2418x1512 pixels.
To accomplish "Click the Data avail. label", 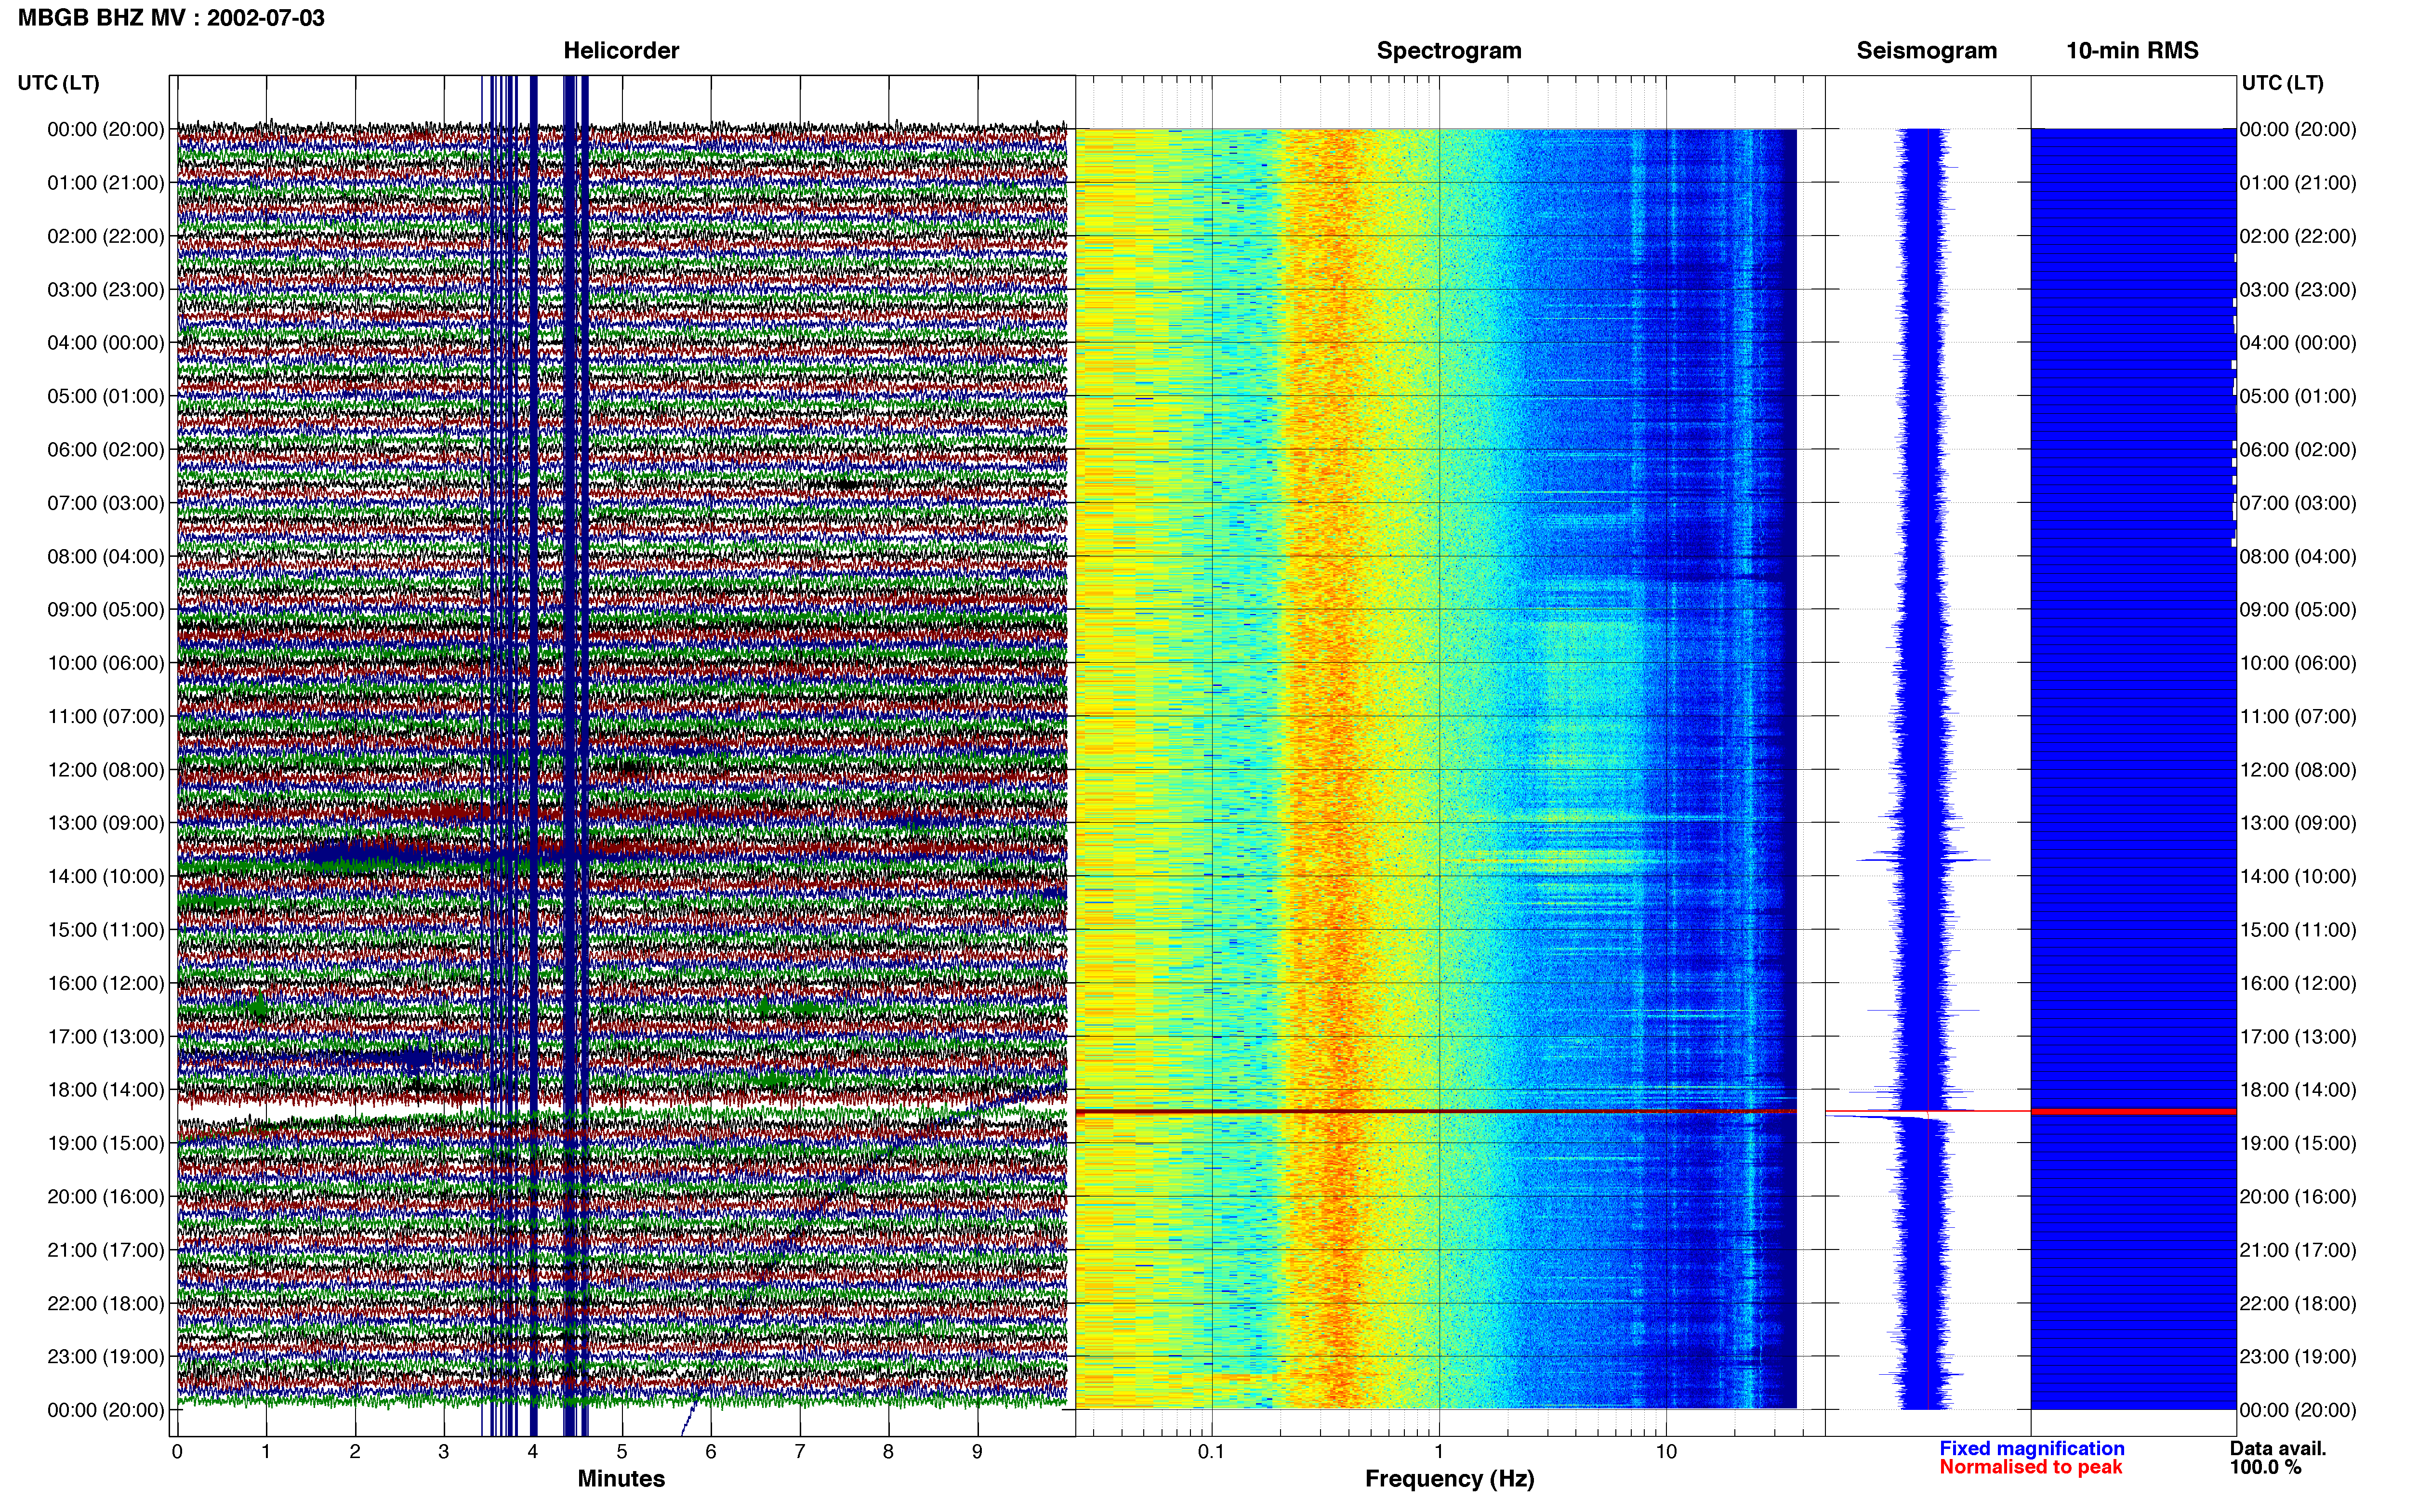I will [2278, 1448].
